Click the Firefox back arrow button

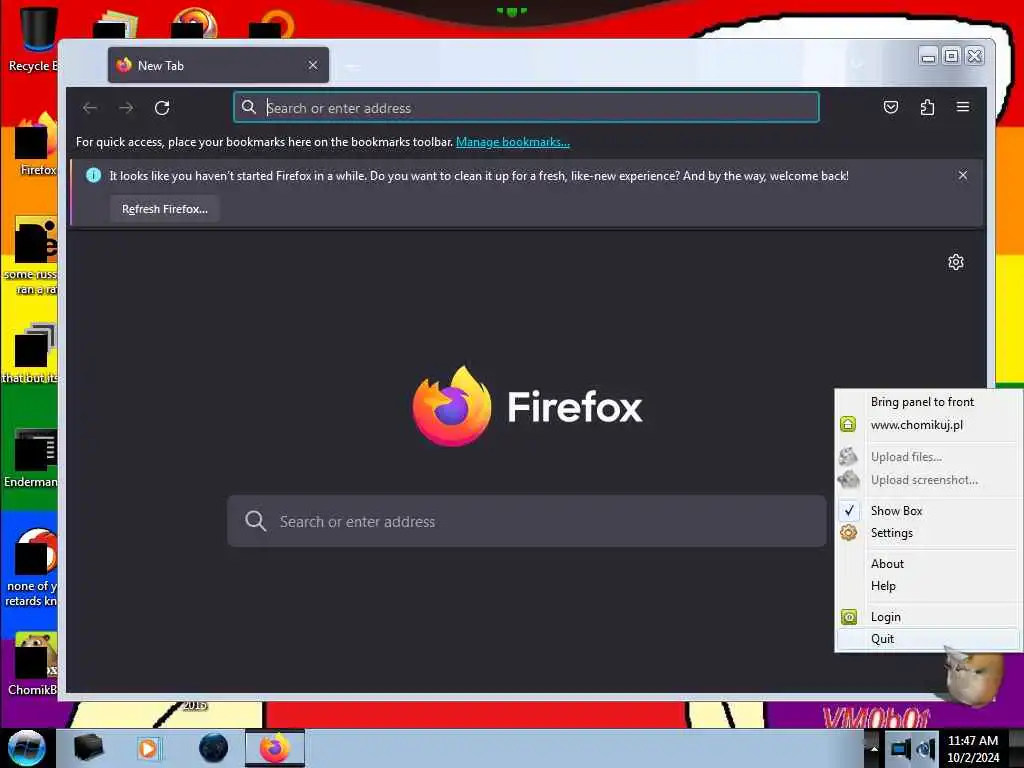coord(90,108)
